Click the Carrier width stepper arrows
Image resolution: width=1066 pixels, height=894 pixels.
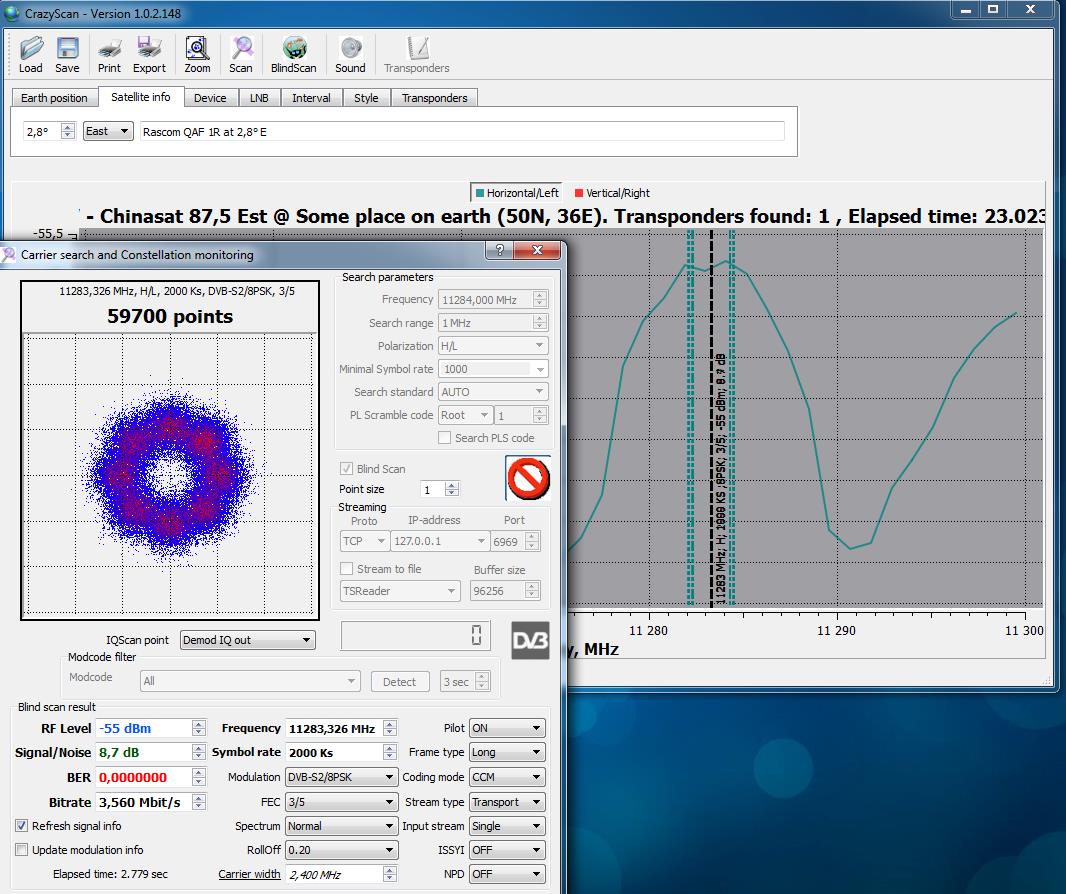click(390, 874)
